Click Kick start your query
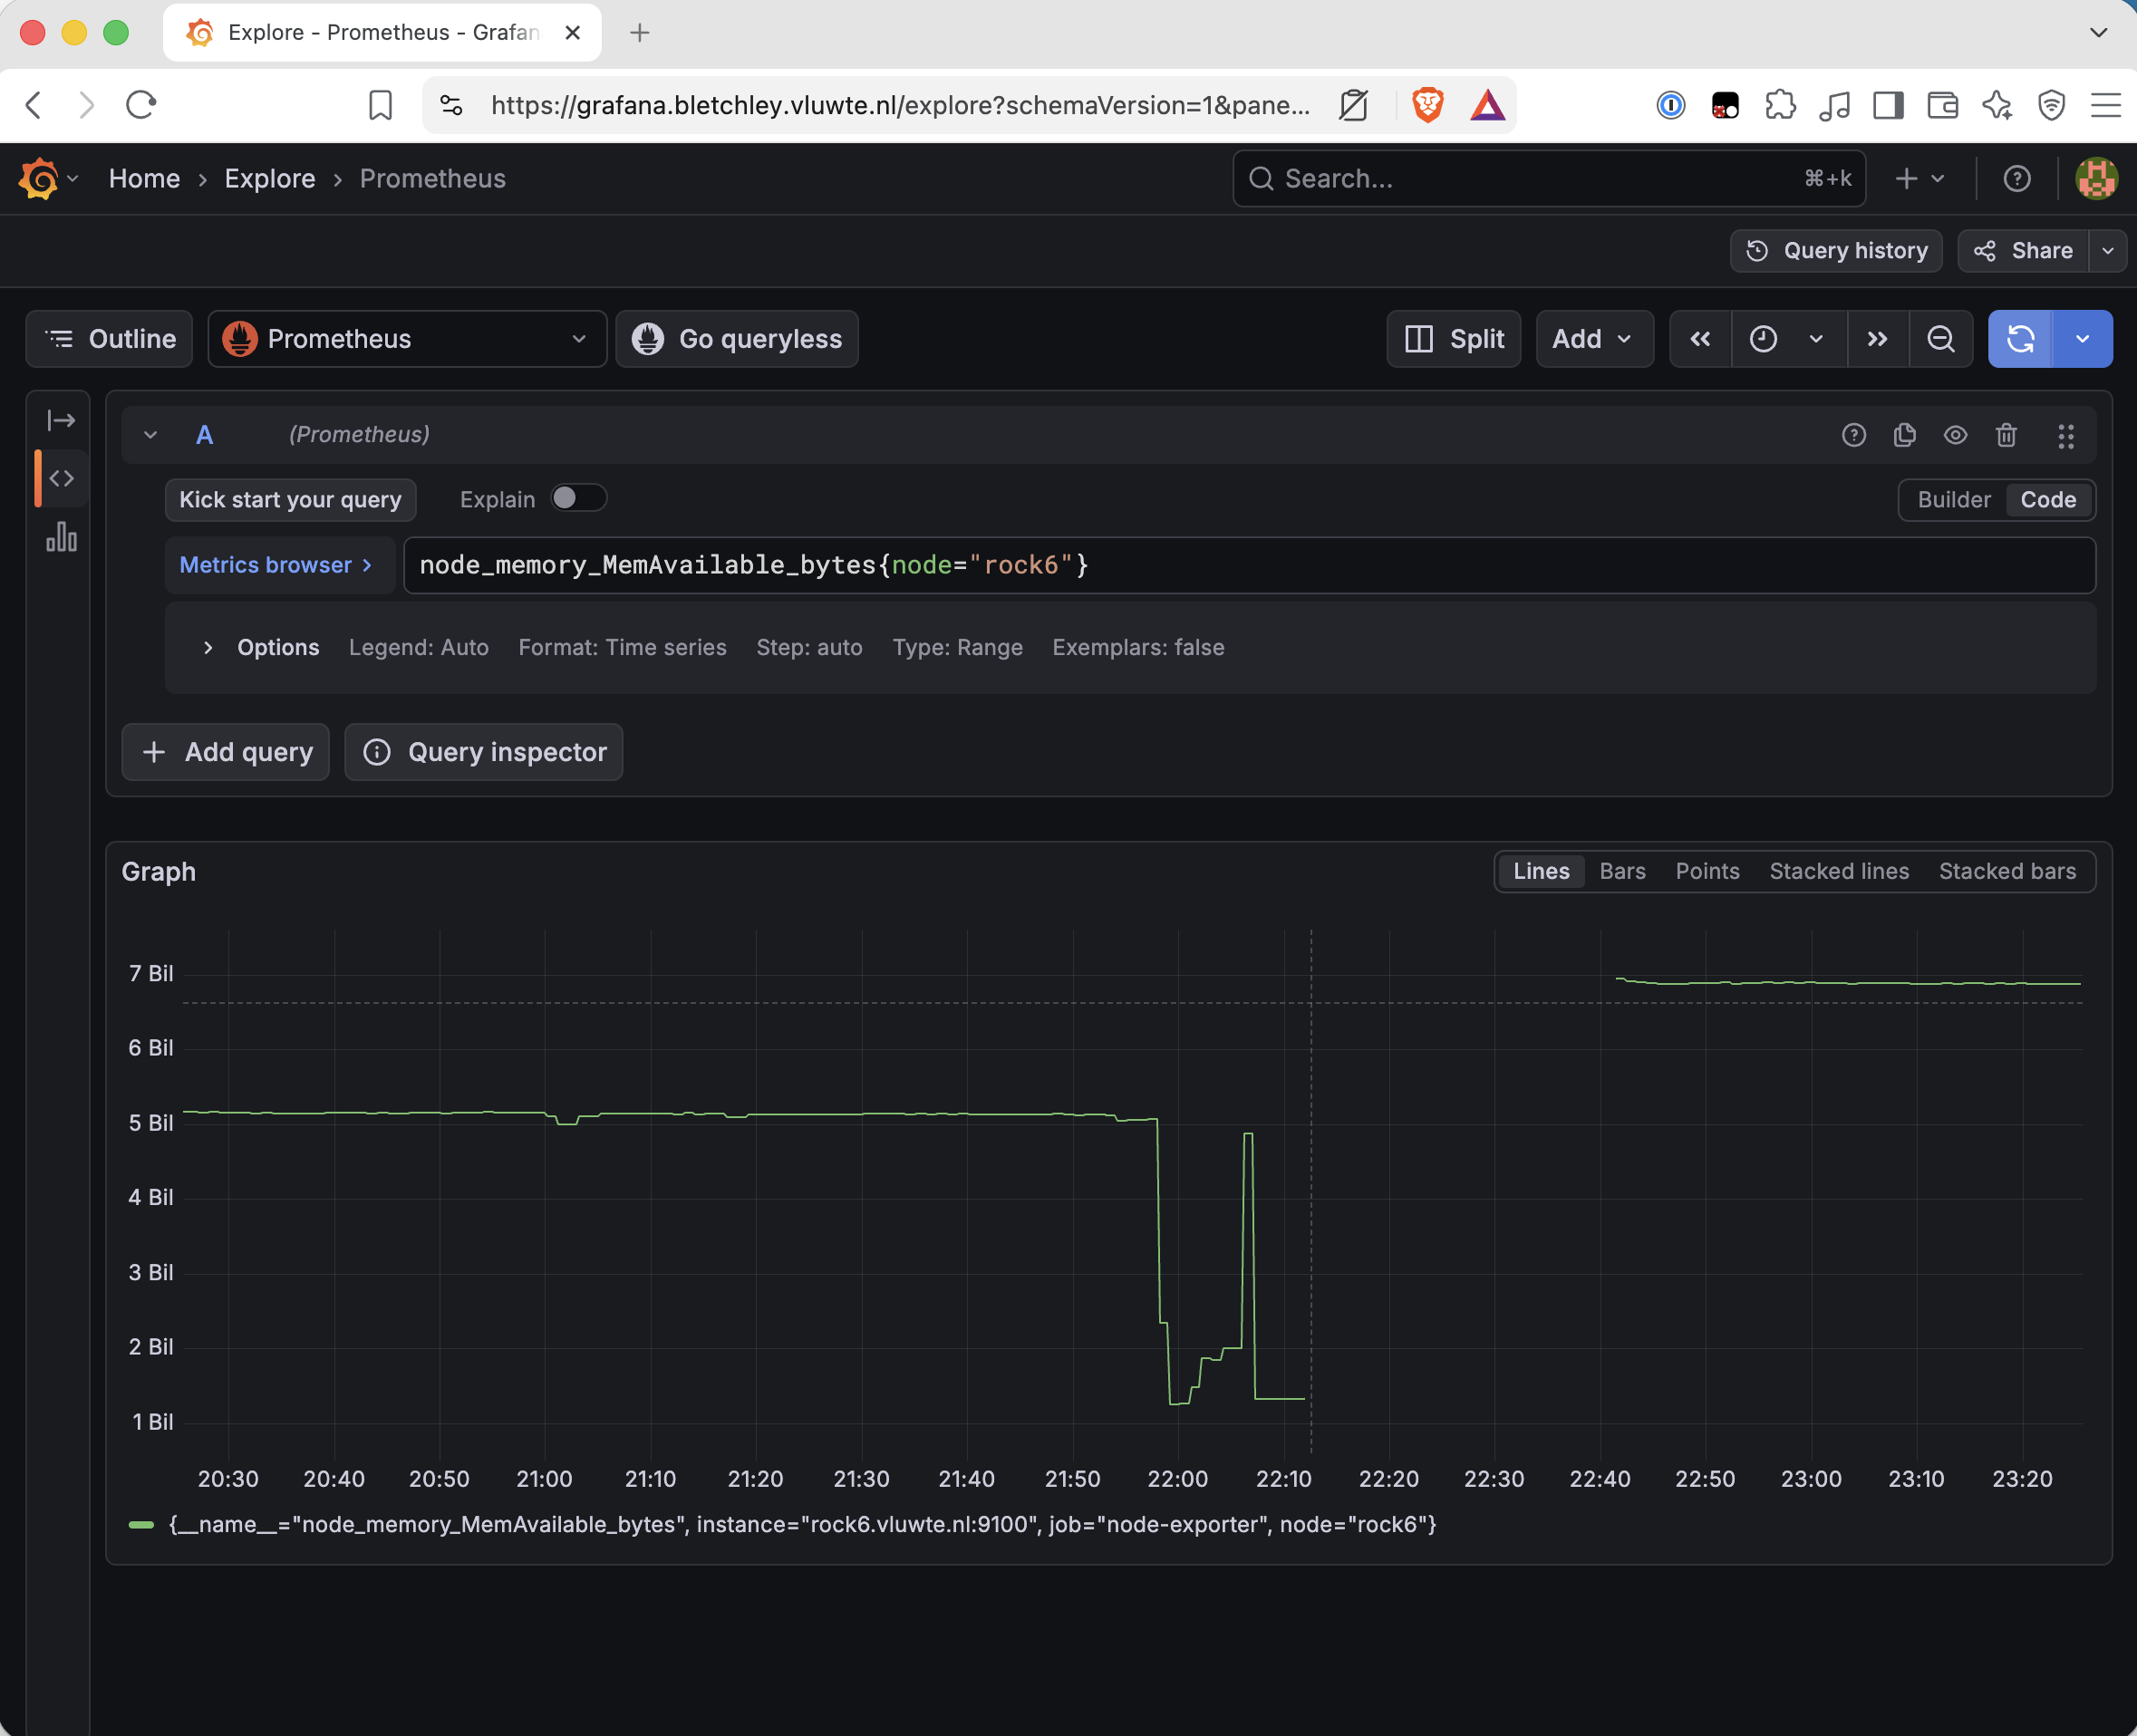The image size is (2137, 1736). pyautogui.click(x=290, y=500)
